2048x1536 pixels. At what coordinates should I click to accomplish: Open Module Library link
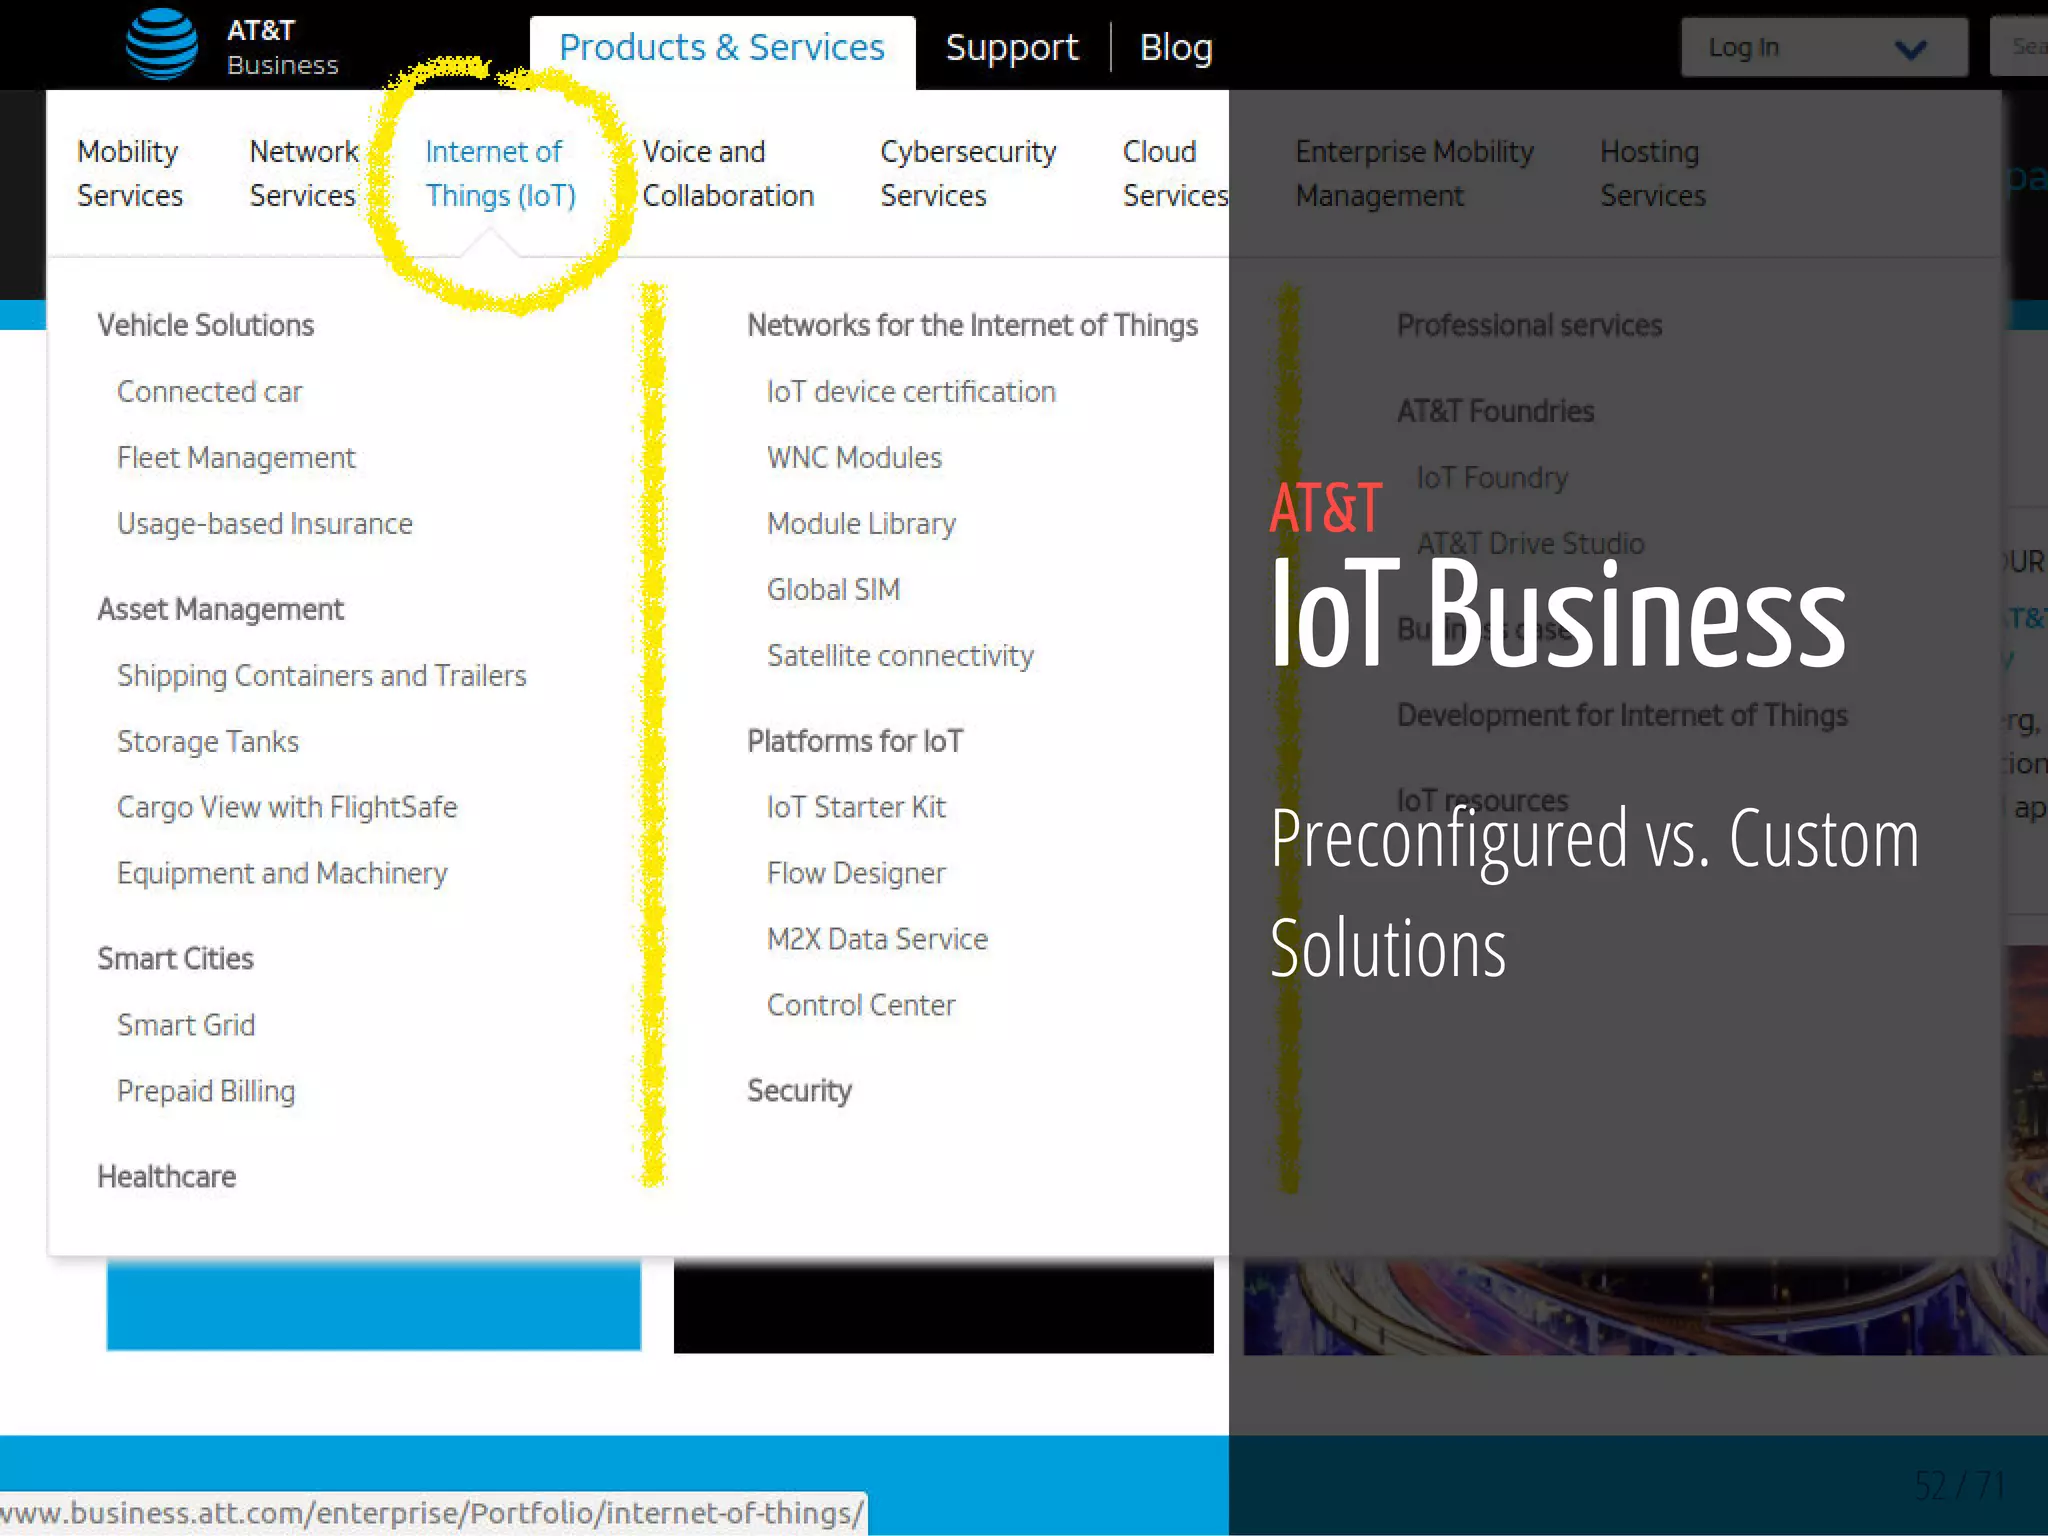(x=861, y=523)
